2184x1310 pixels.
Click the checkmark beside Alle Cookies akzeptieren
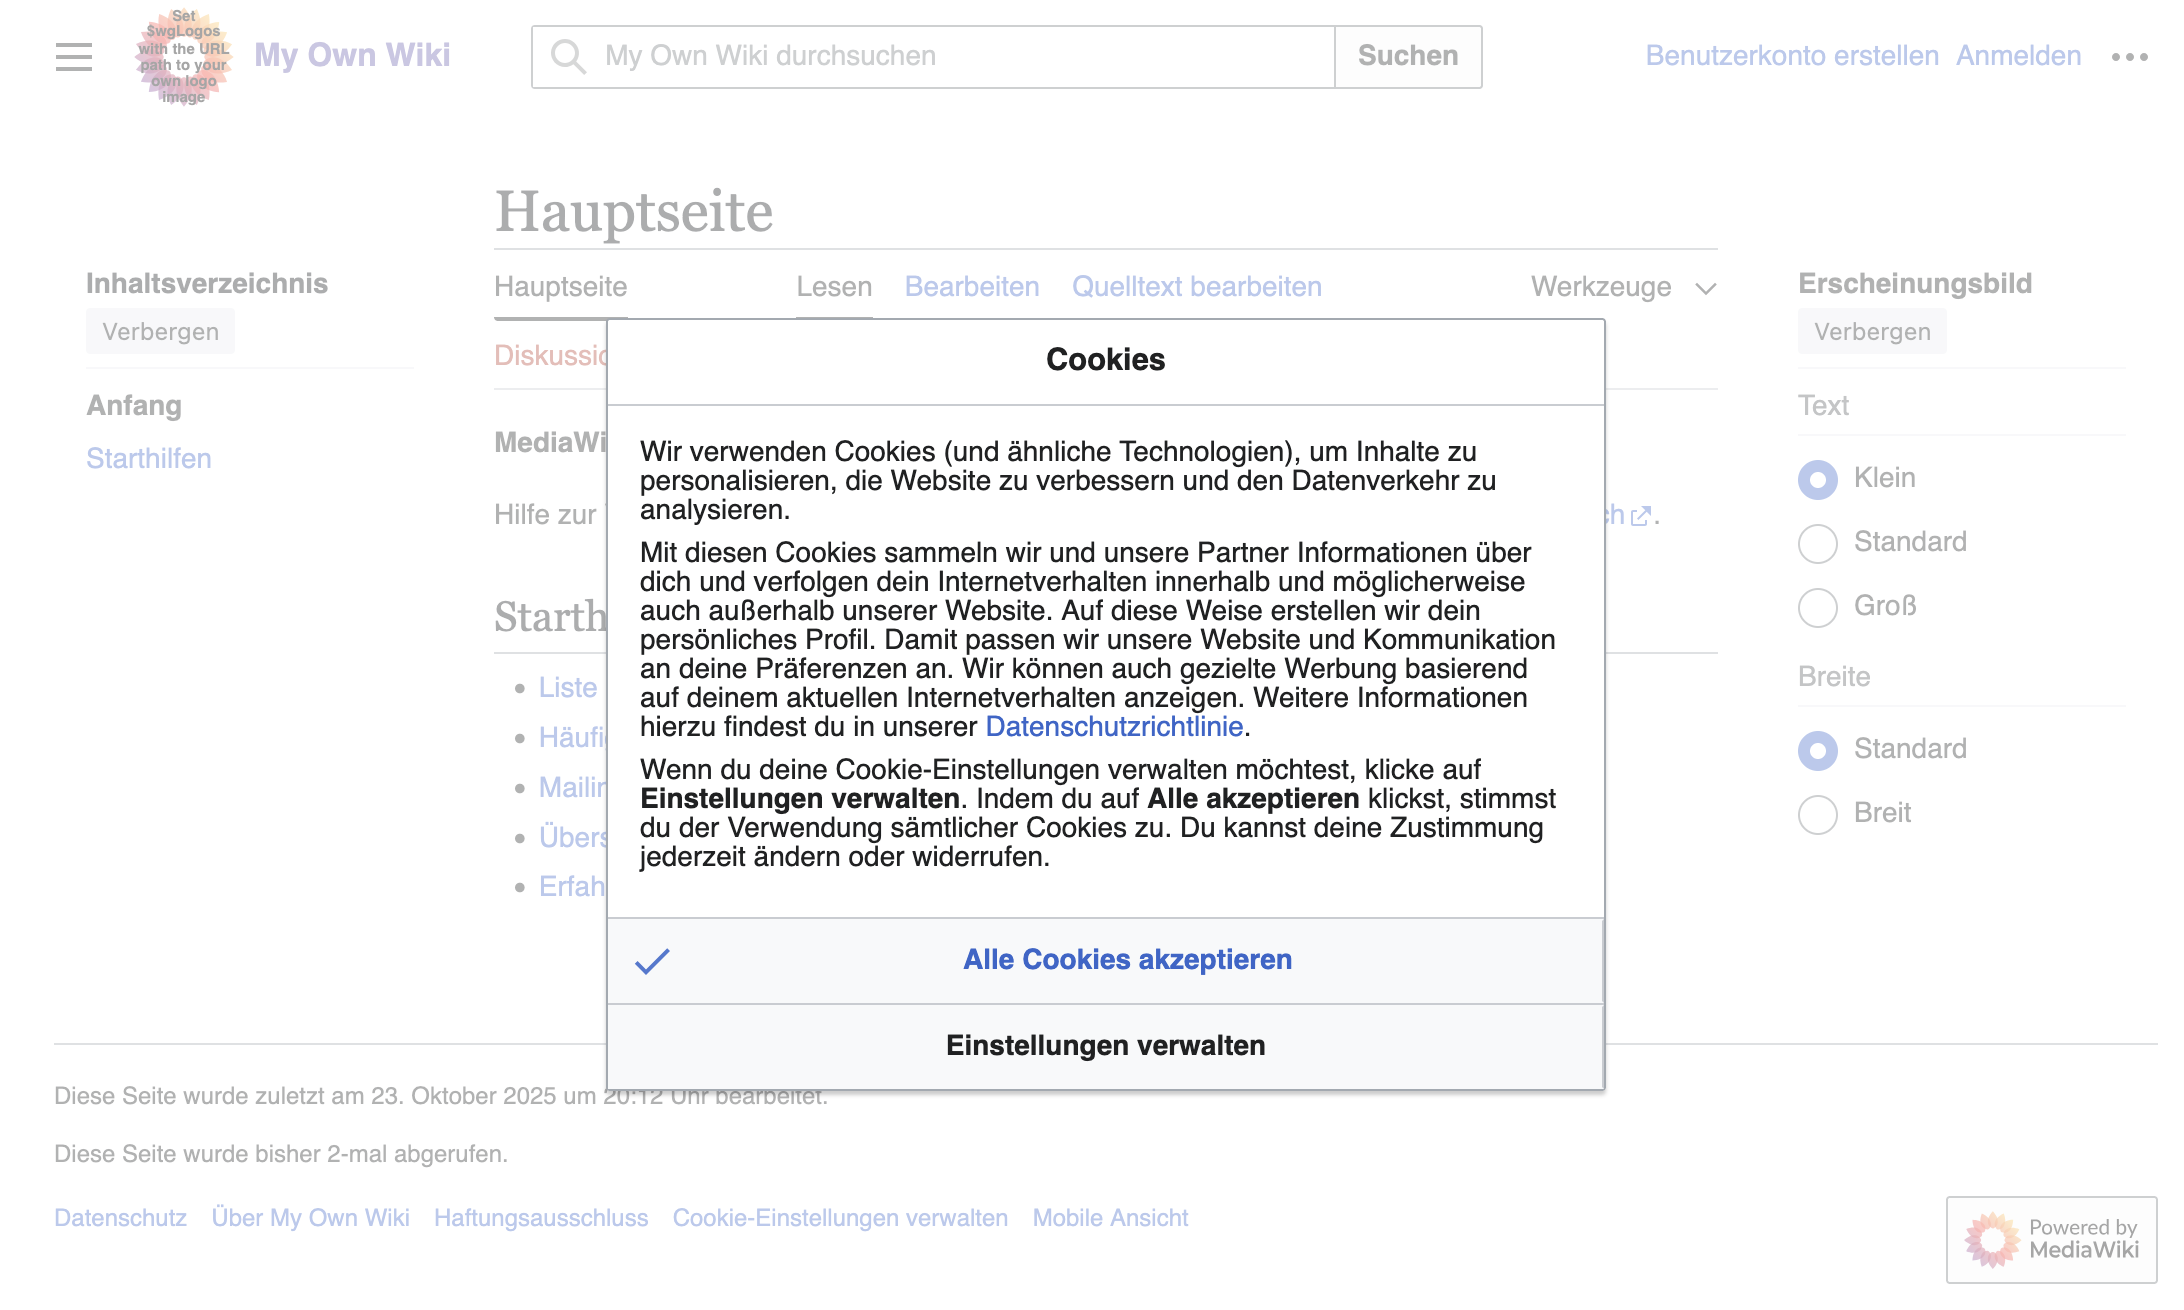point(652,961)
